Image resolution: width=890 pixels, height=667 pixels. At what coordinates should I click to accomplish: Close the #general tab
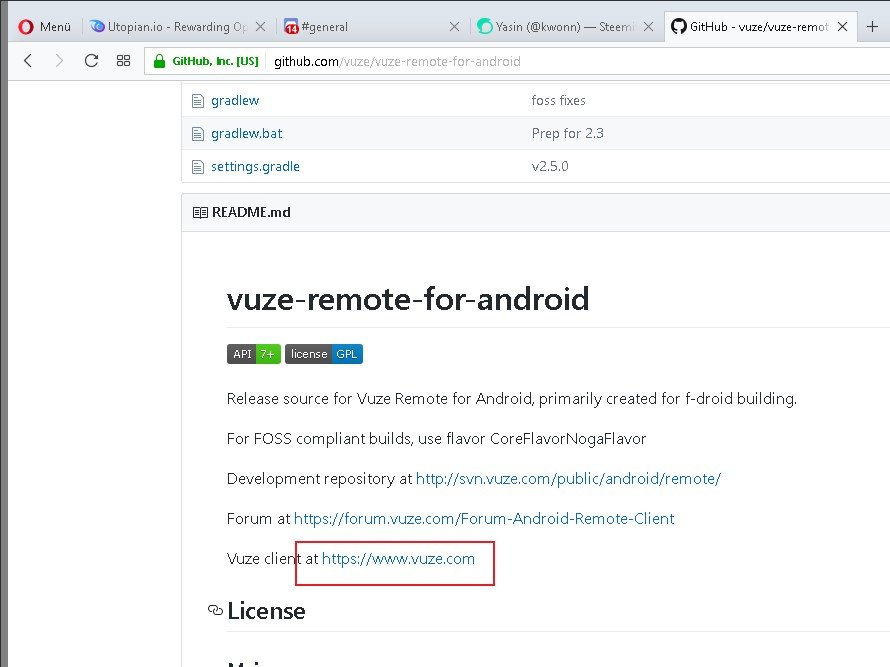coord(455,27)
